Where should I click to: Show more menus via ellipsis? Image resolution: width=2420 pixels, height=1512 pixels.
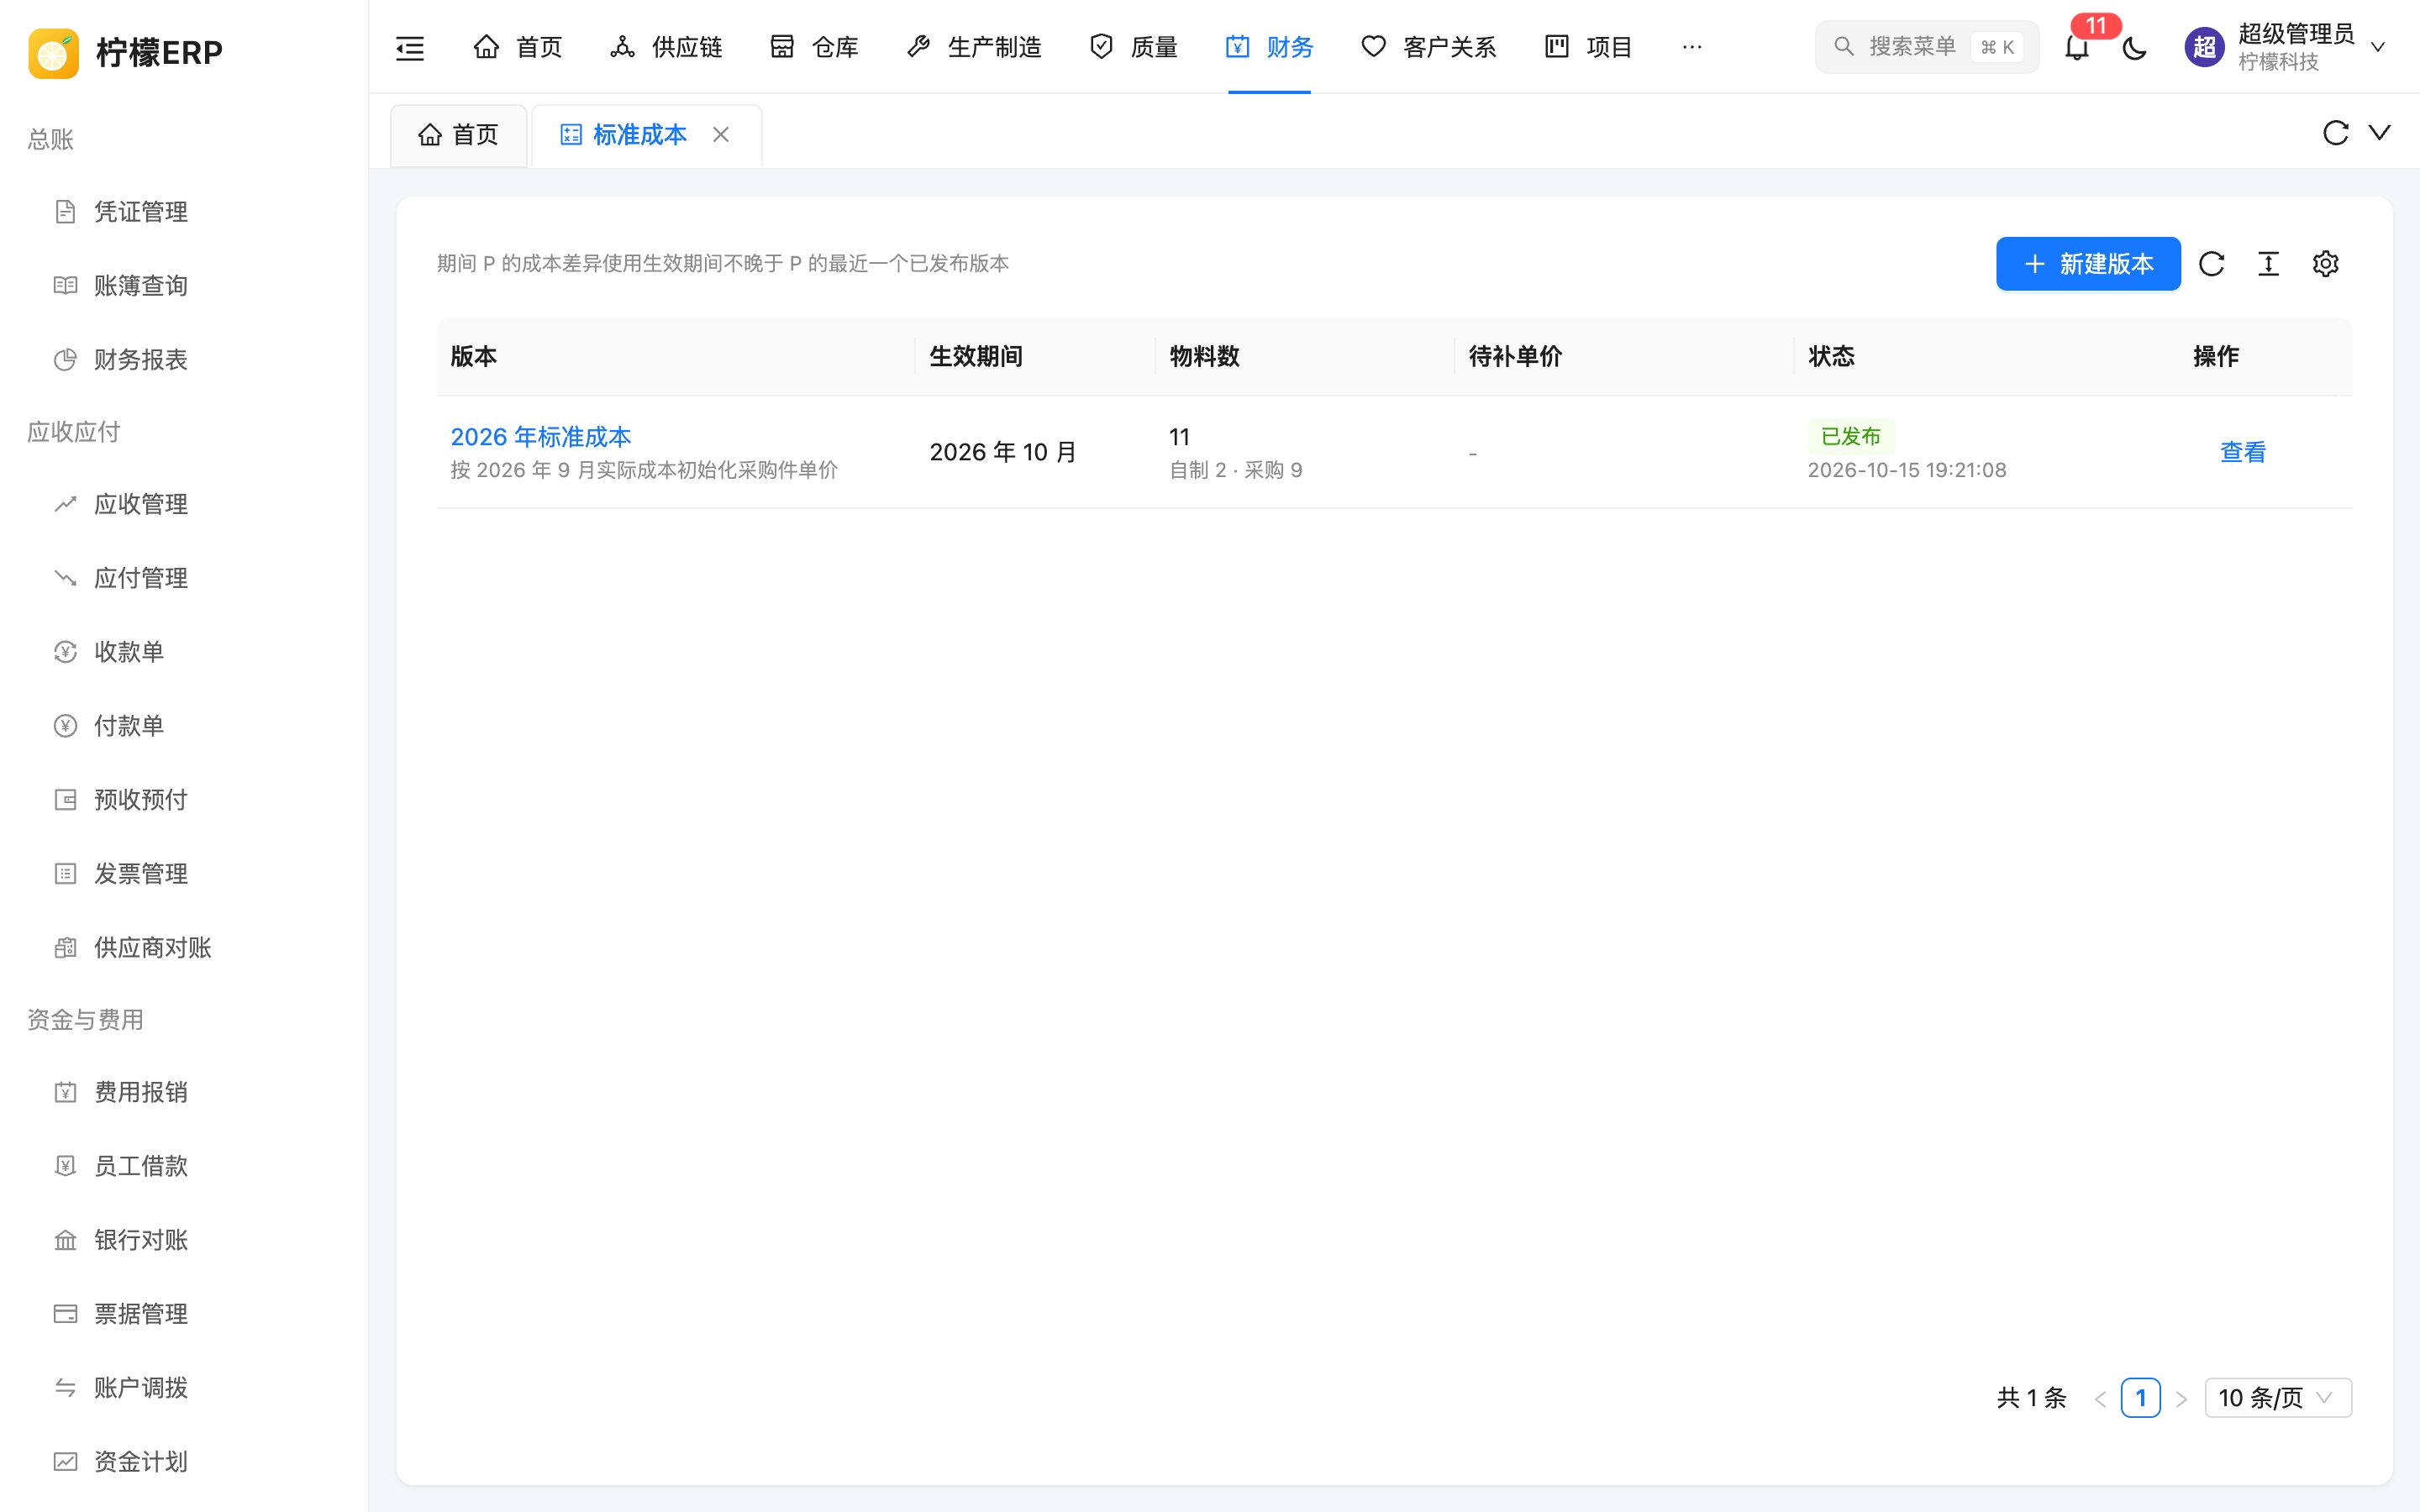[1692, 47]
